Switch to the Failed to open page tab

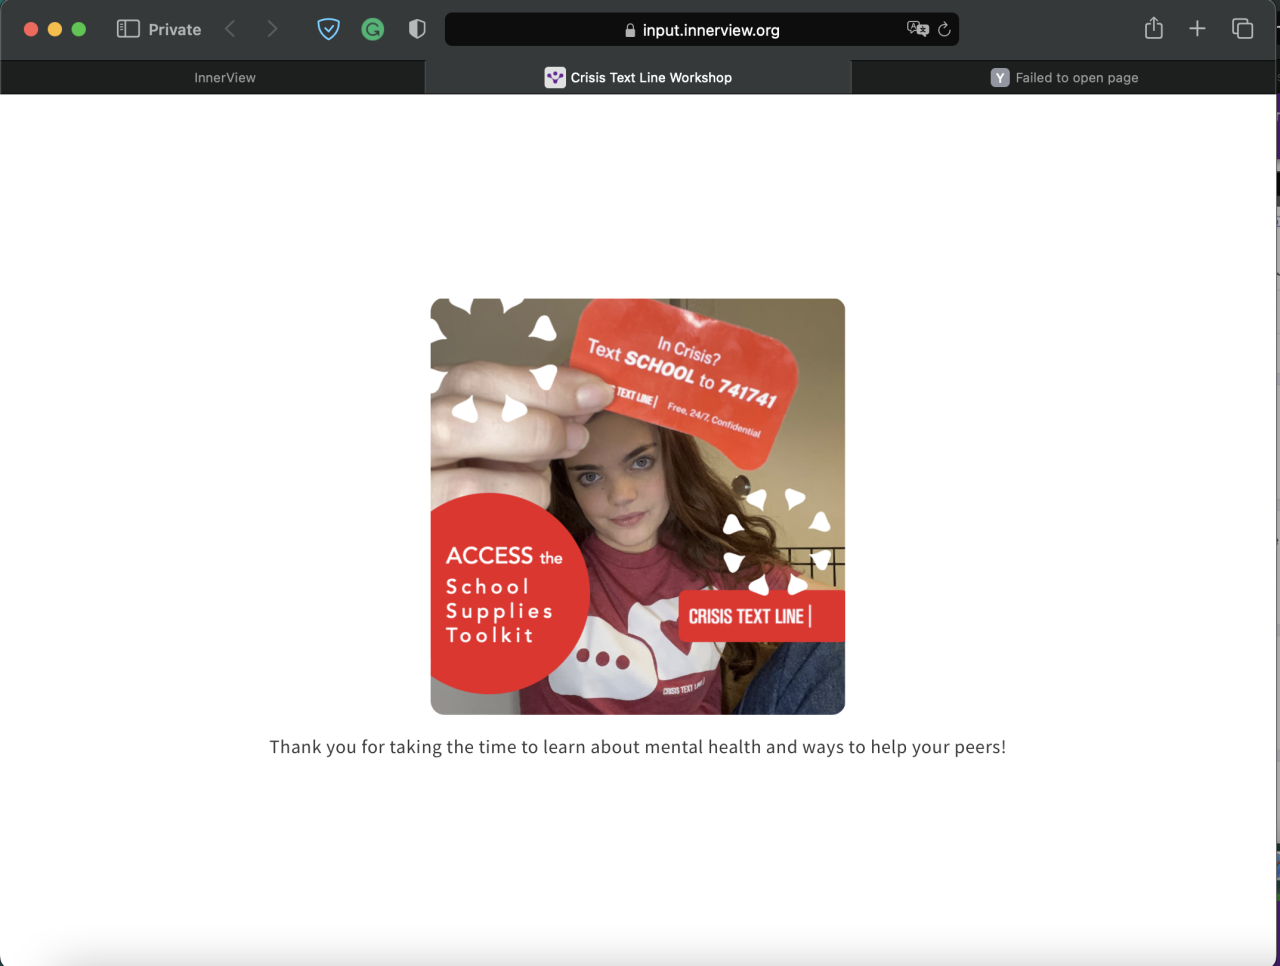(x=1064, y=77)
